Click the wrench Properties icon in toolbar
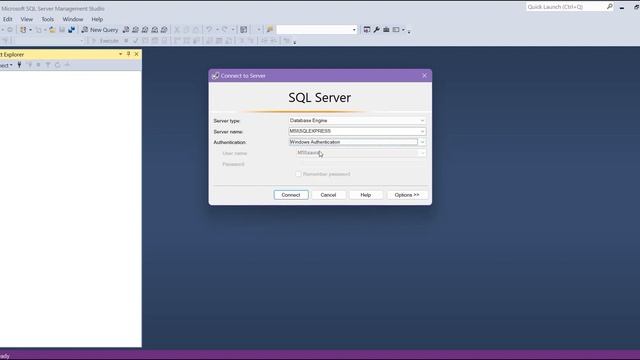Image resolution: width=640 pixels, height=360 pixels. (376, 29)
